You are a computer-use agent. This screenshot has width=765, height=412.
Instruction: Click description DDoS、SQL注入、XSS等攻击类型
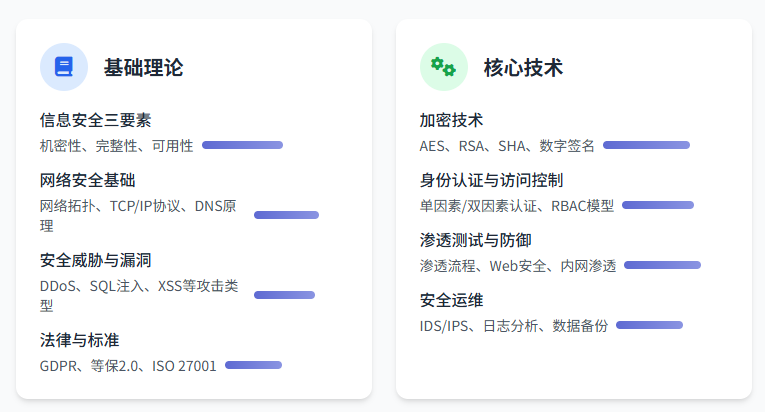(x=139, y=295)
